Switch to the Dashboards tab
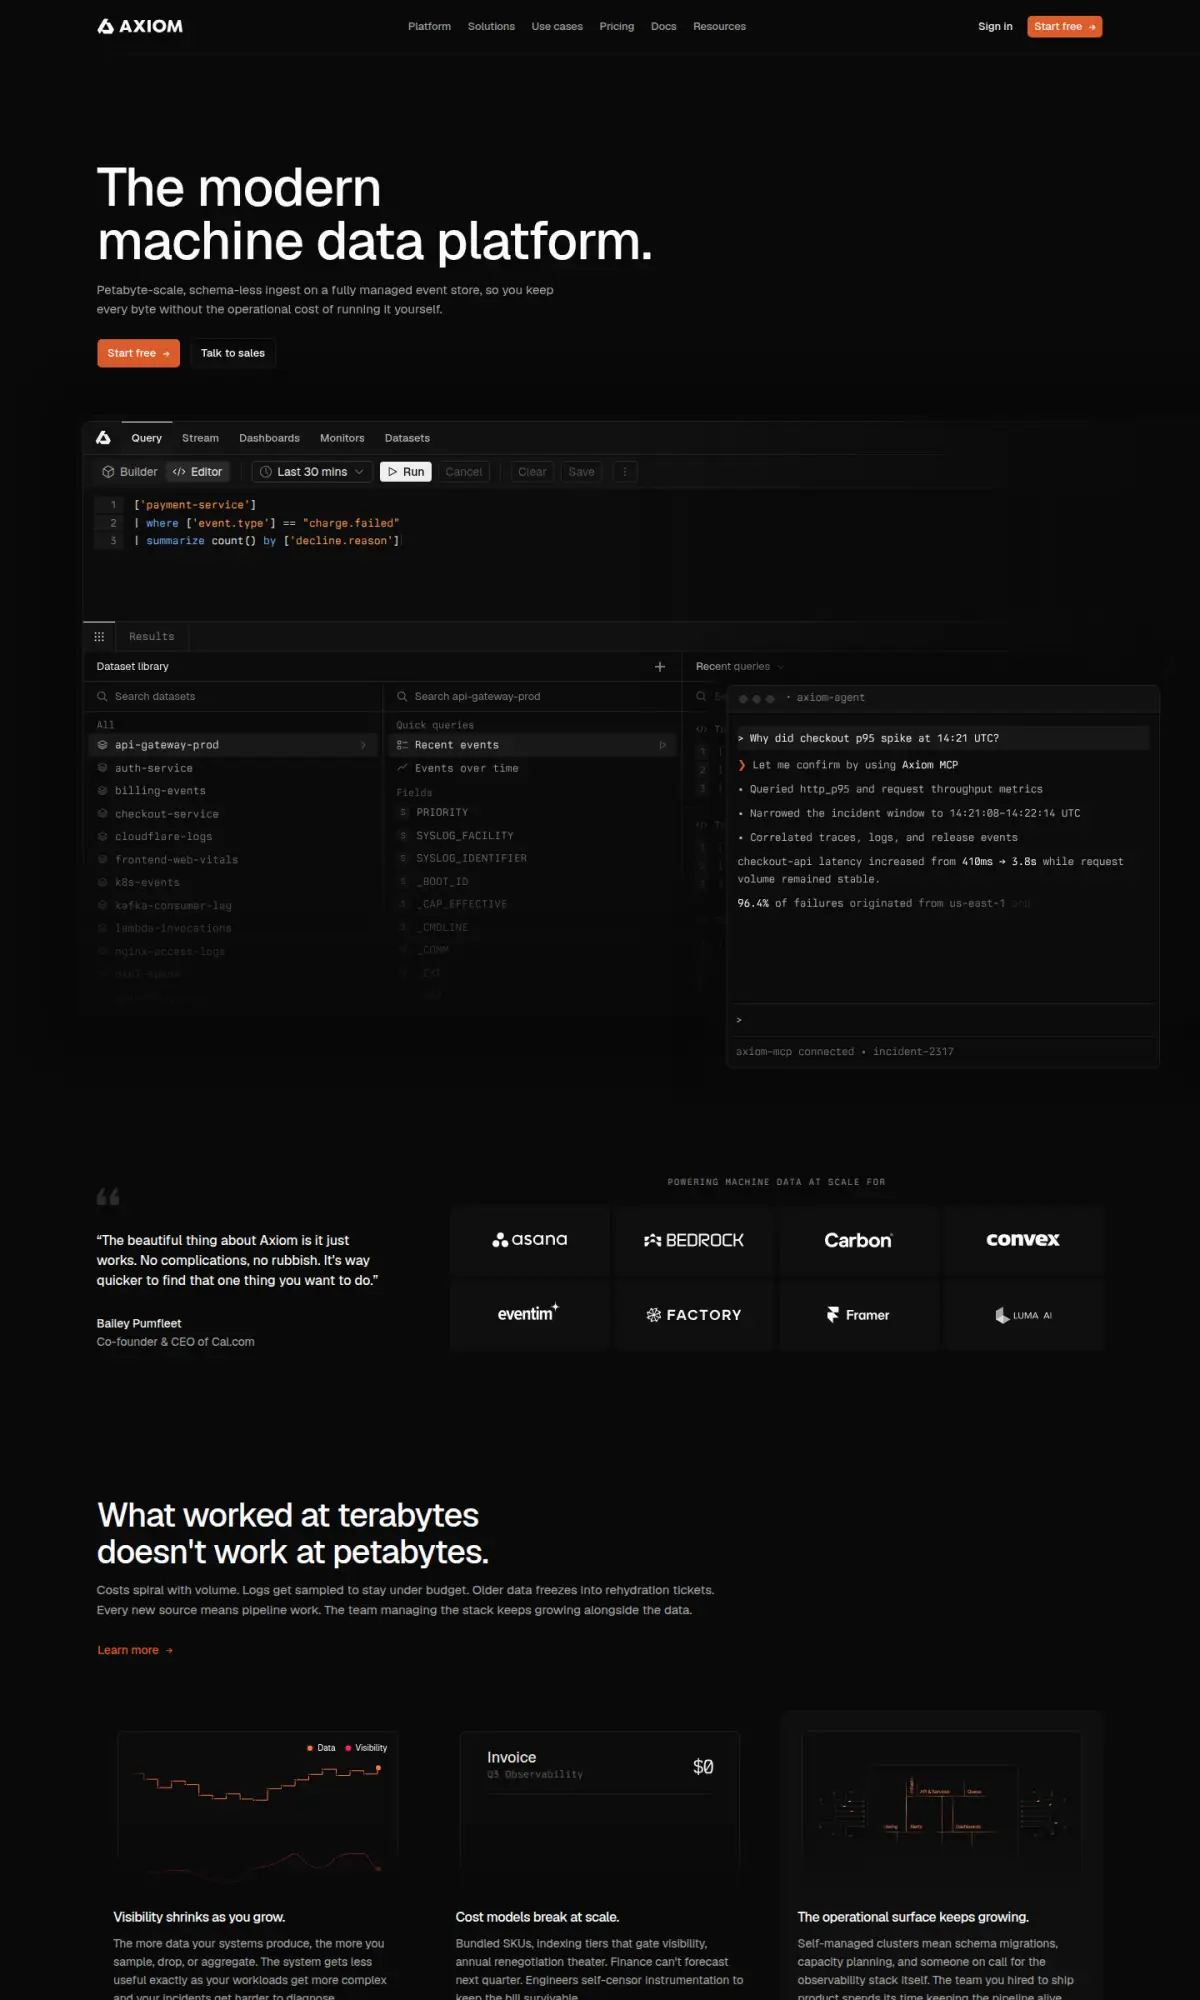The width and height of the screenshot is (1200, 2000). tap(269, 438)
